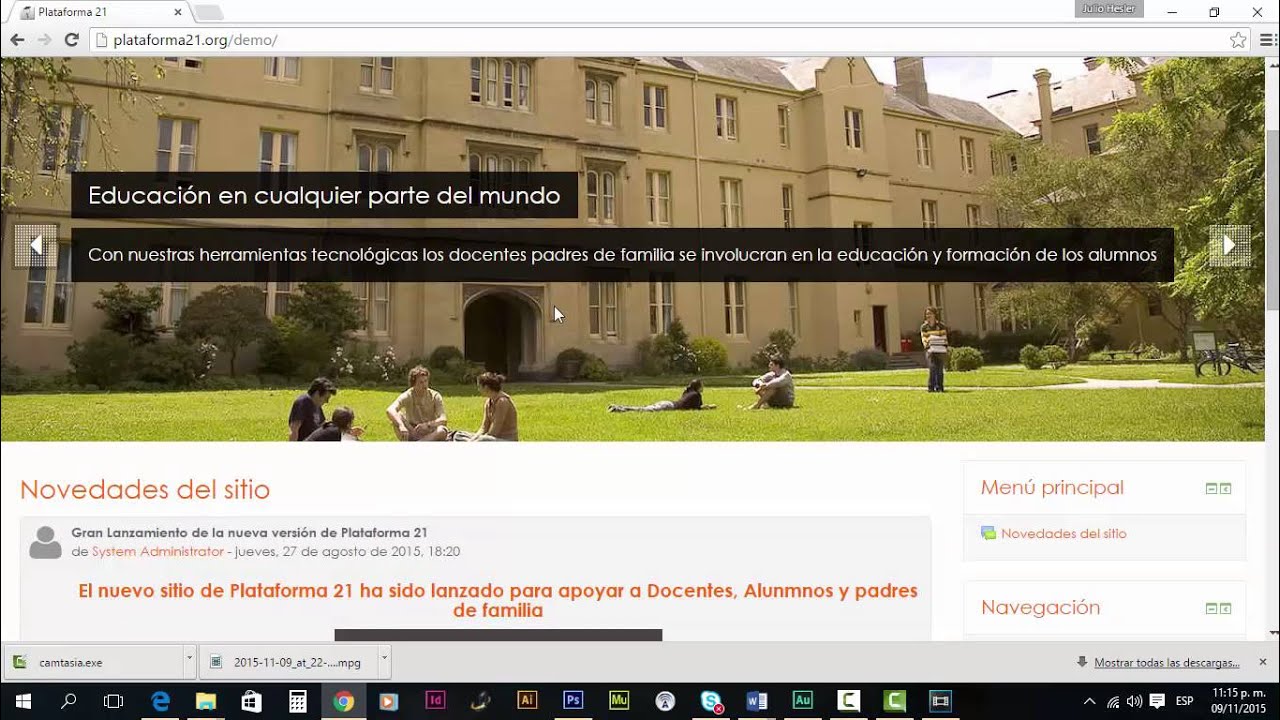Viewport: 1280px width, 720px height.
Task: Launch Microsoft Edge from taskbar
Action: [160, 701]
